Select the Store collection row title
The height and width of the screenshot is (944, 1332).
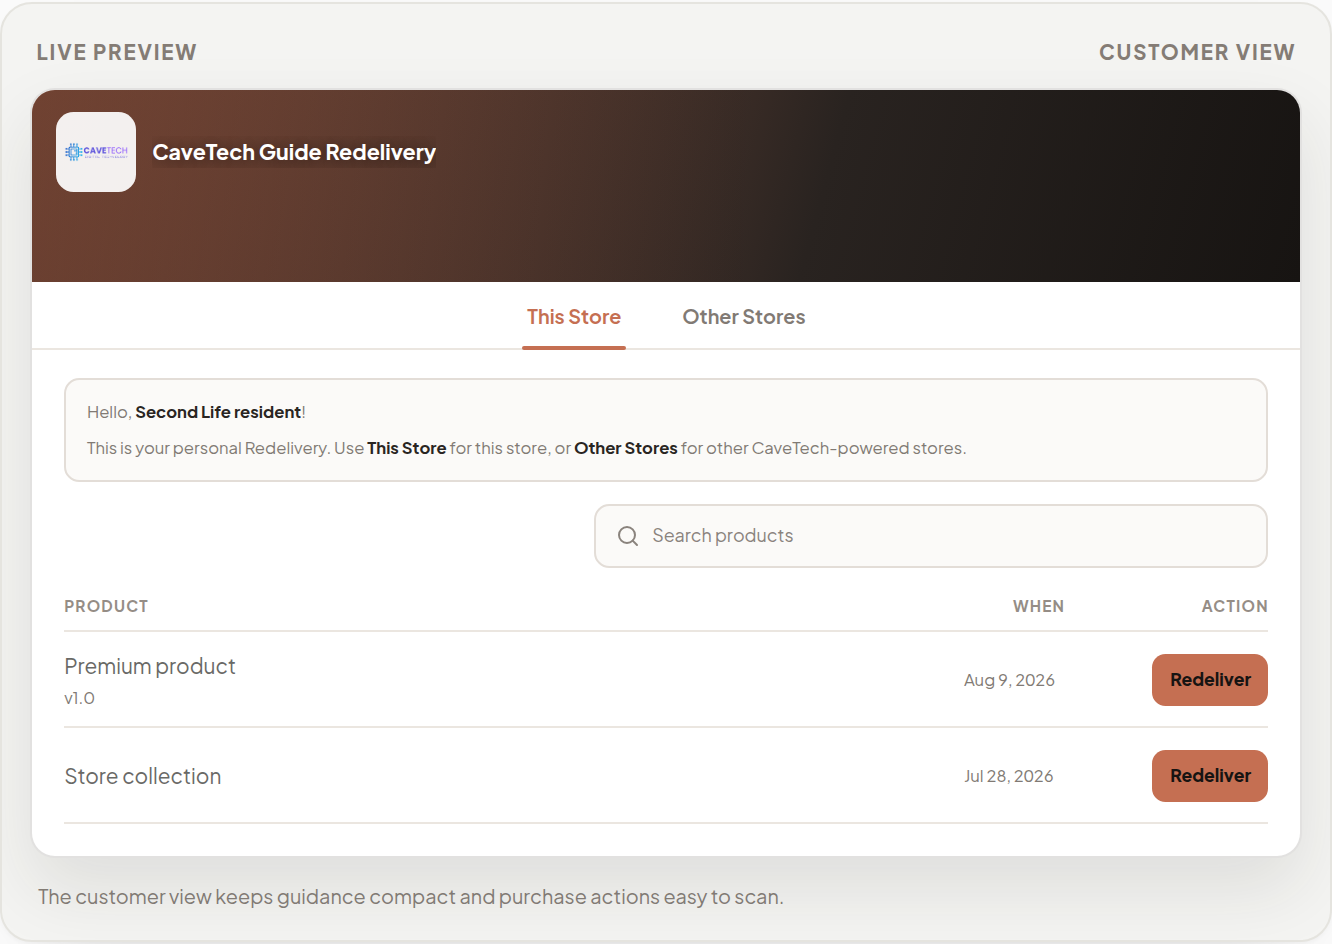pos(143,776)
